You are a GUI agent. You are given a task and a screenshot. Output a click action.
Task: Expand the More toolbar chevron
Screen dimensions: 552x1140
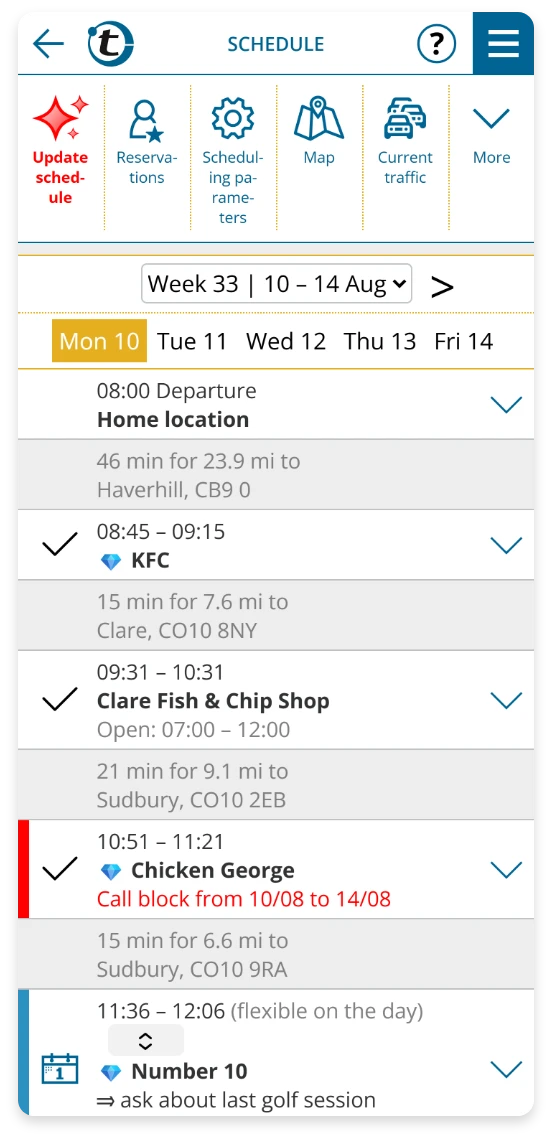pos(492,118)
